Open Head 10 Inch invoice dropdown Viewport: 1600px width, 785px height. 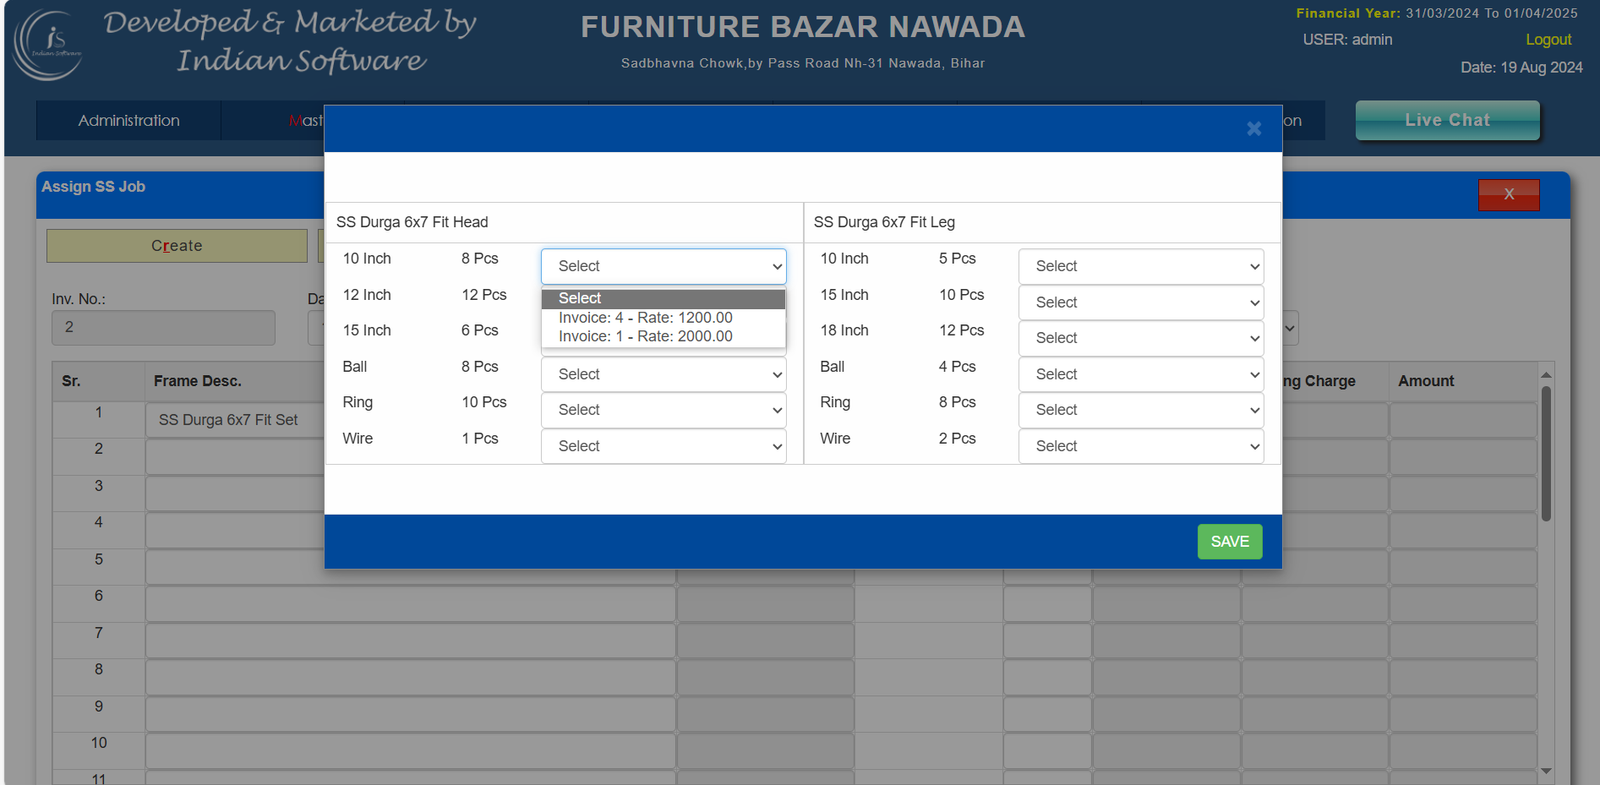click(664, 266)
